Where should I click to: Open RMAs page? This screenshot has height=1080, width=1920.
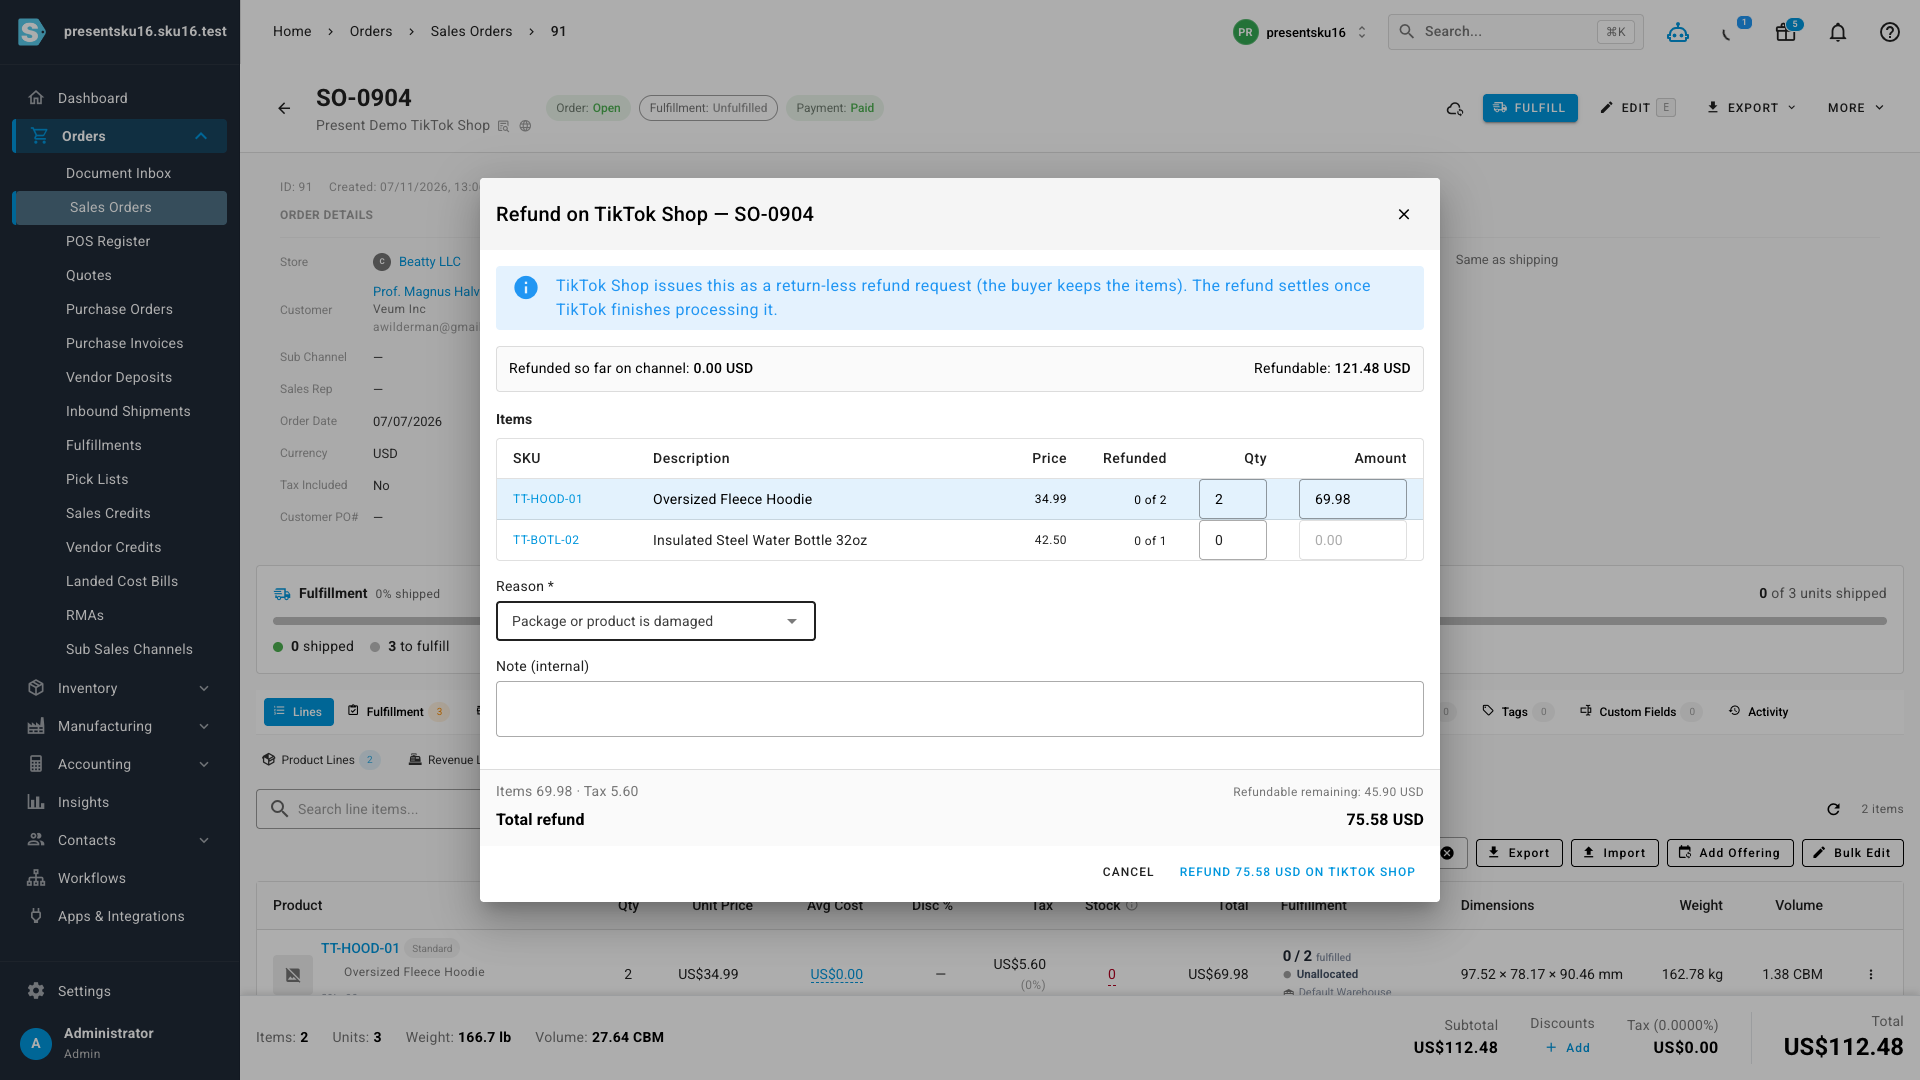85,615
